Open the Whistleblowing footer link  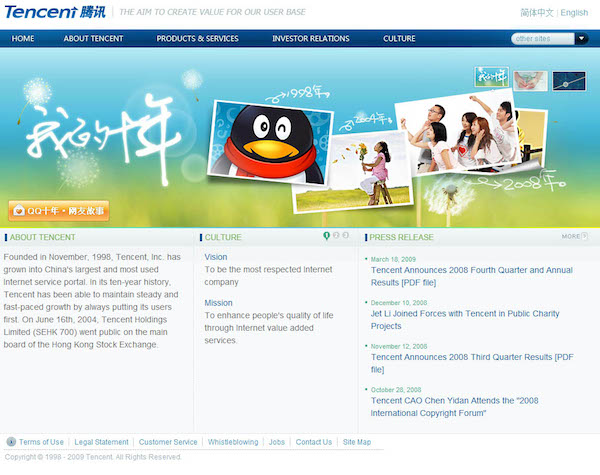coord(233,442)
